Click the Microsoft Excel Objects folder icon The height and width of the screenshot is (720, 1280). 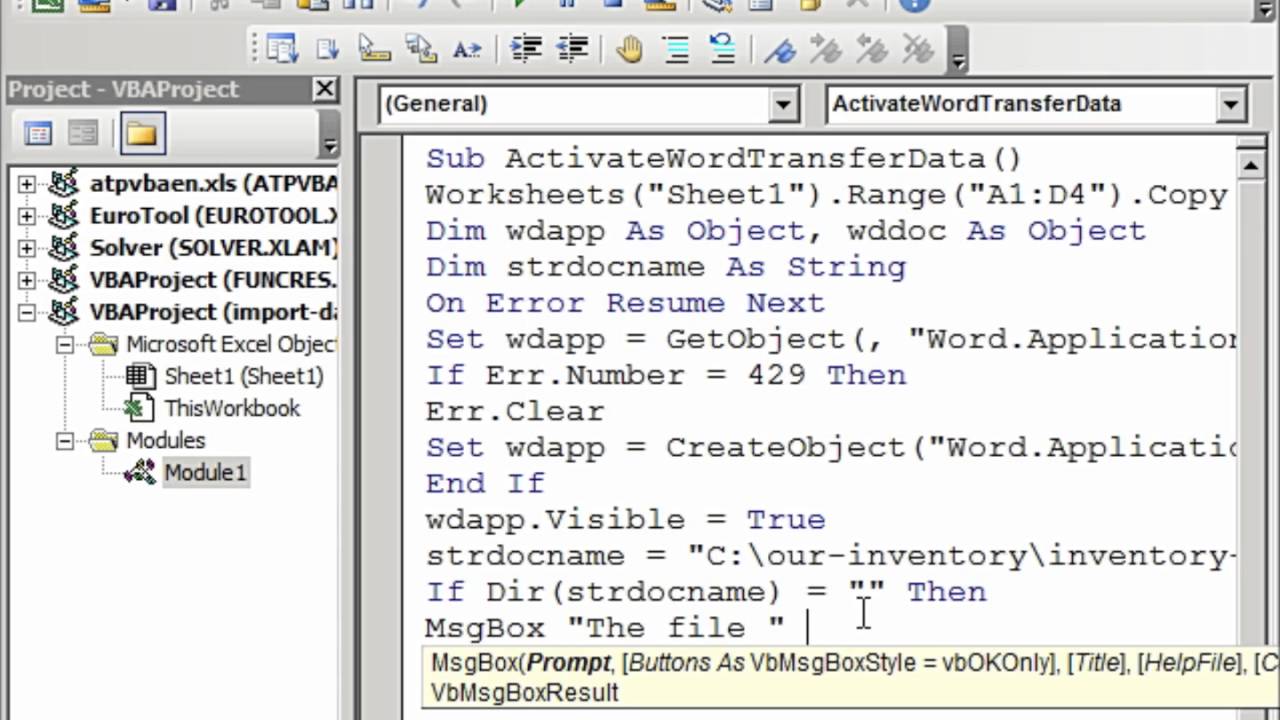[x=103, y=344]
